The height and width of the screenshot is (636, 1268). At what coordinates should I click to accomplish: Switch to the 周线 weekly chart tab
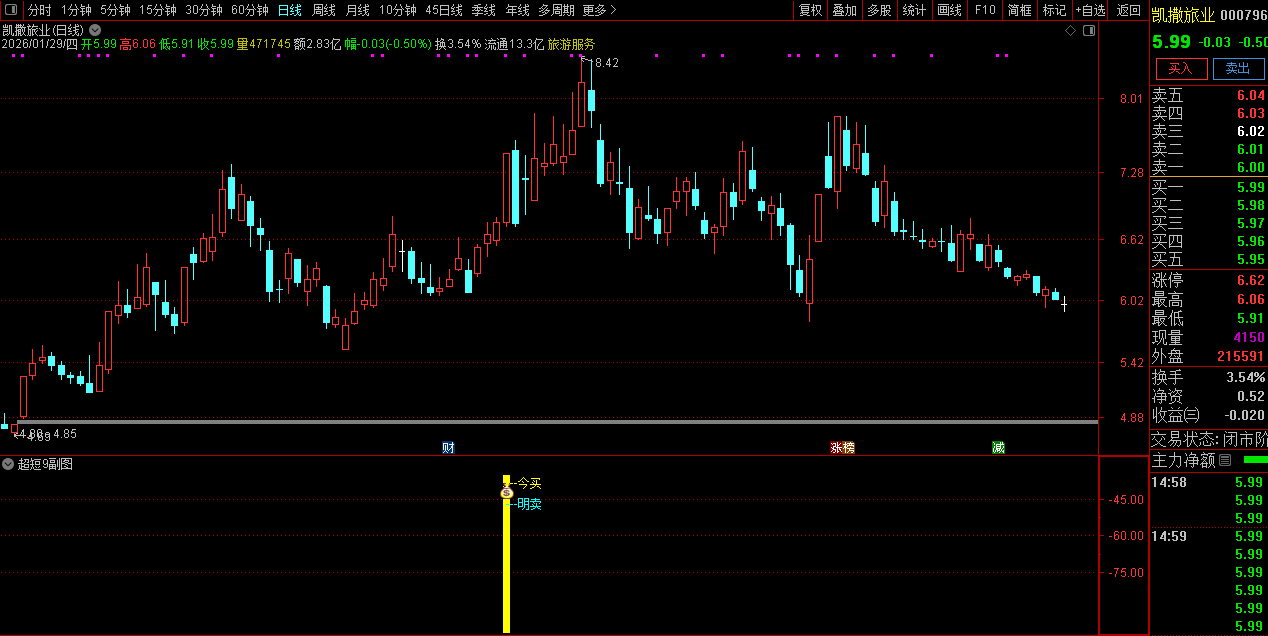(323, 10)
